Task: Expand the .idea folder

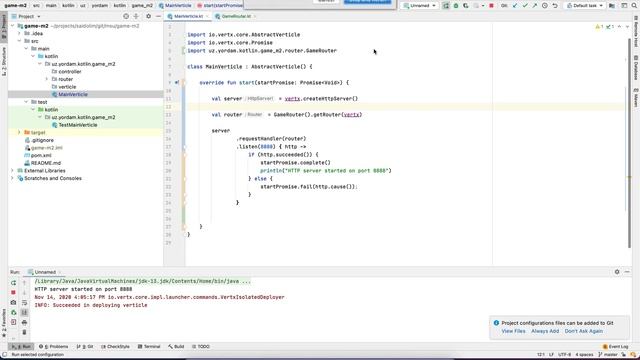Action: [x=19, y=33]
